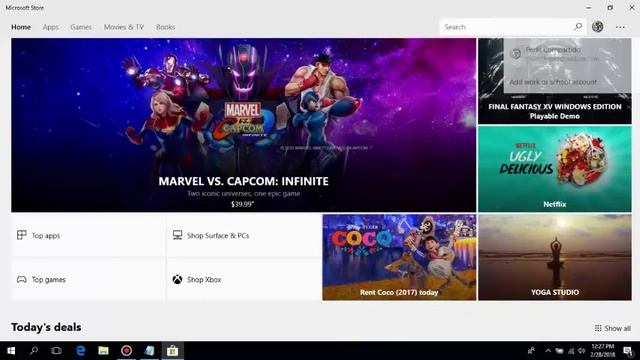Click the Shop Surface & PCs link

244,236
